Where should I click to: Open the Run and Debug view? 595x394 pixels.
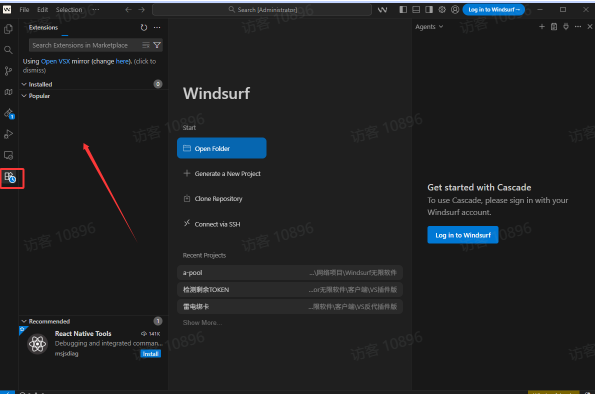[8, 134]
